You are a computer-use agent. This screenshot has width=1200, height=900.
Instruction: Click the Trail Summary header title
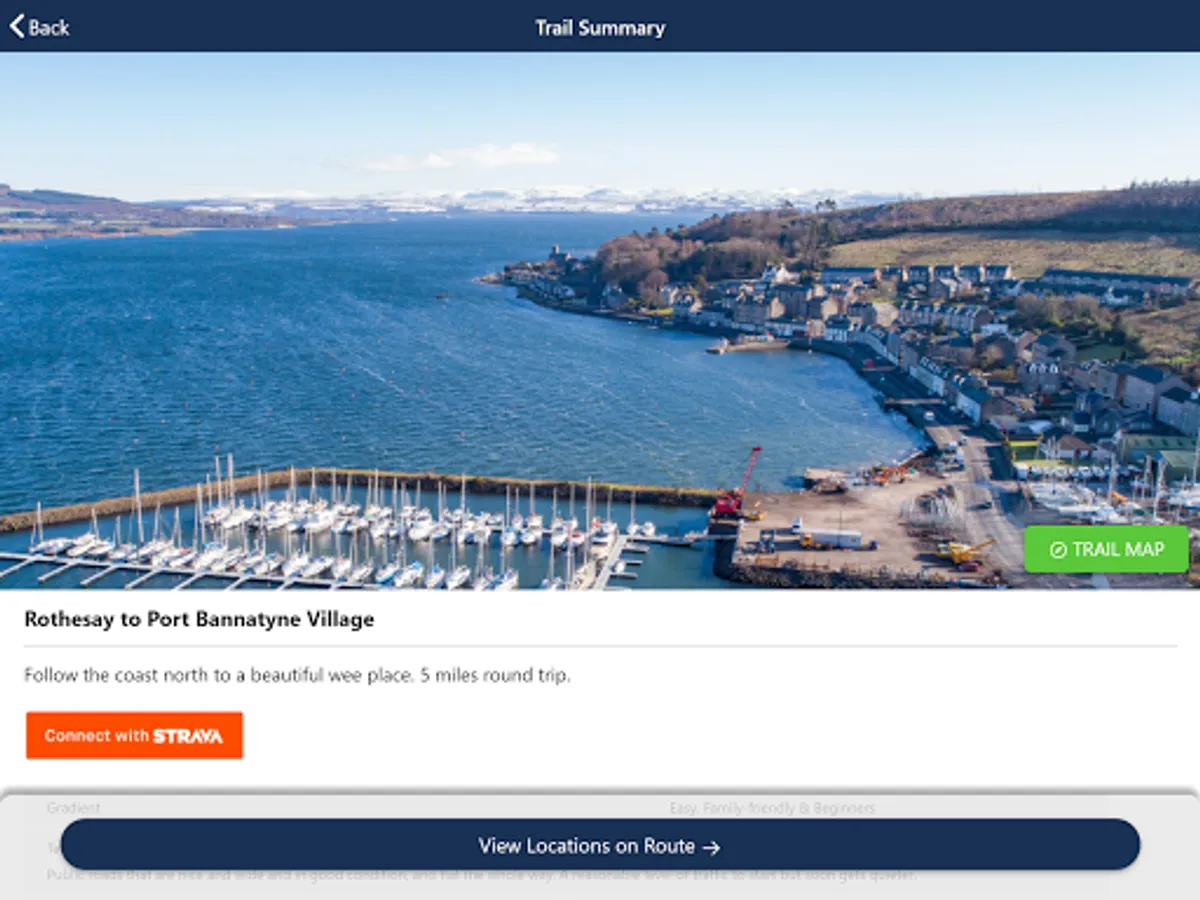tap(600, 27)
